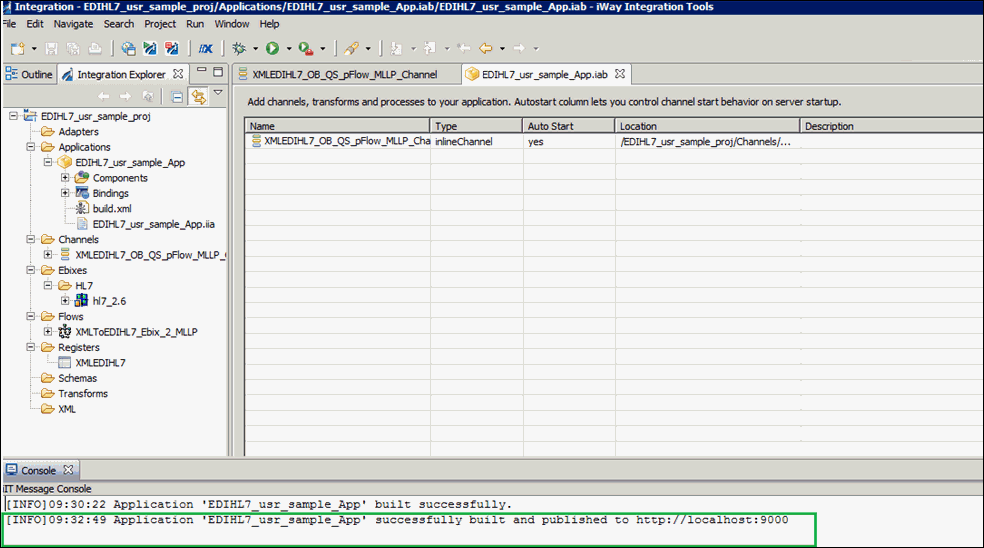Close the Console view tab
984x548 pixels.
point(68,470)
